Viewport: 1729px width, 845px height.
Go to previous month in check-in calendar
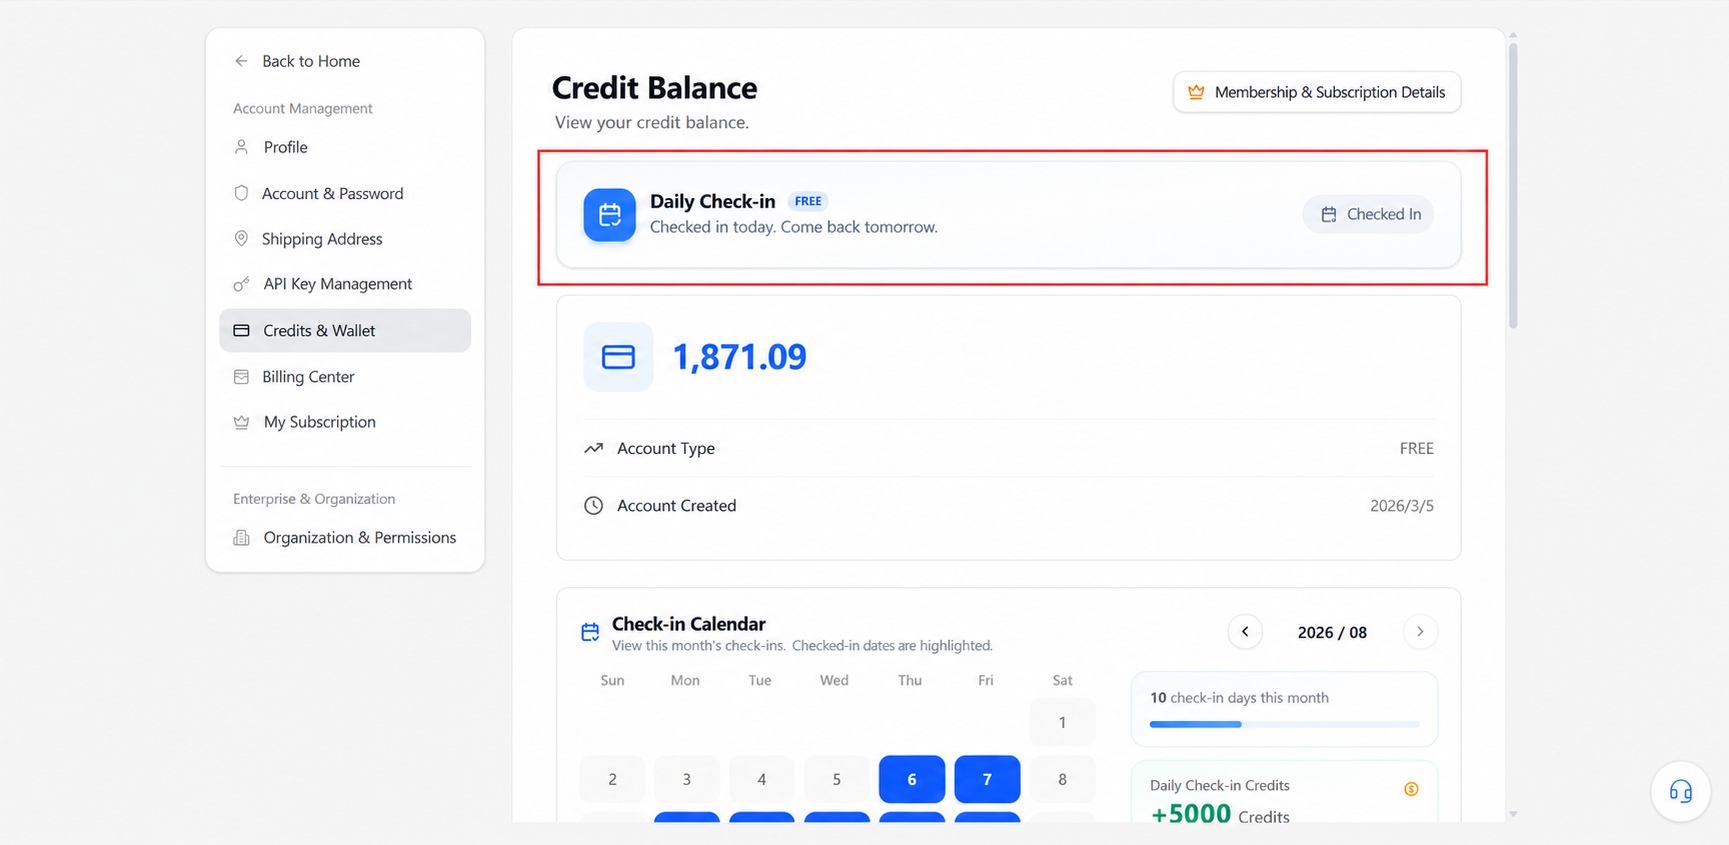pyautogui.click(x=1245, y=632)
